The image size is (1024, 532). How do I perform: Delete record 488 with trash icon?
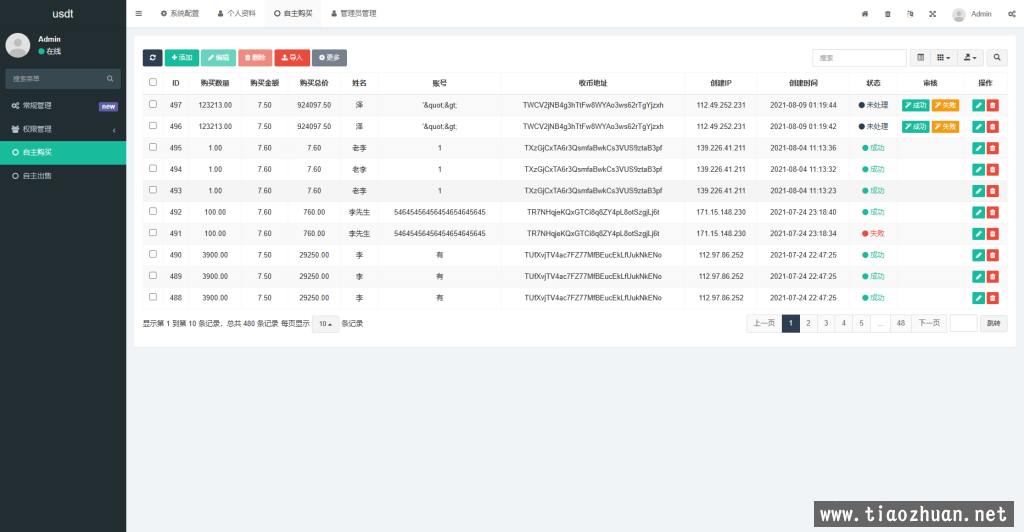(x=993, y=298)
